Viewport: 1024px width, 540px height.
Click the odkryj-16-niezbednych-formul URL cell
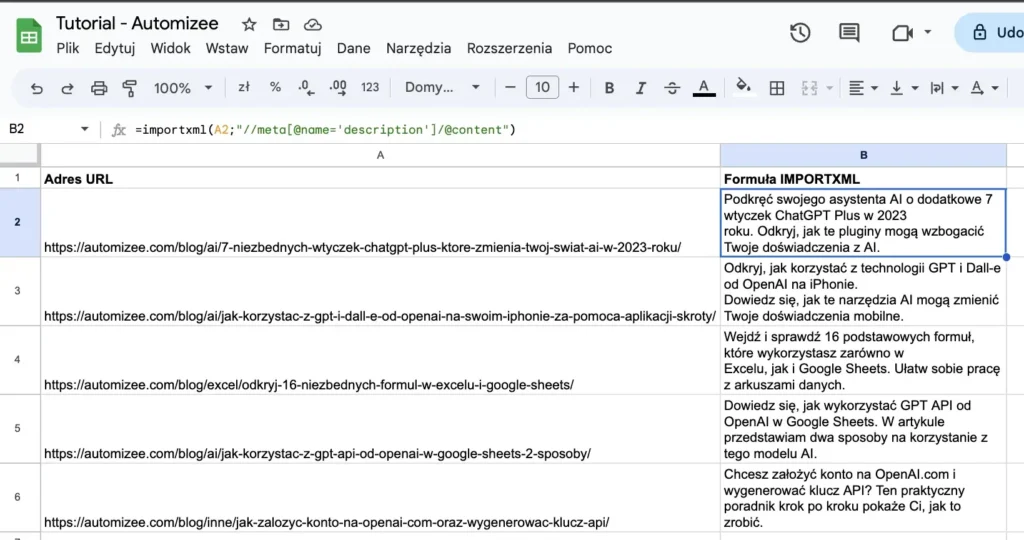click(380, 360)
